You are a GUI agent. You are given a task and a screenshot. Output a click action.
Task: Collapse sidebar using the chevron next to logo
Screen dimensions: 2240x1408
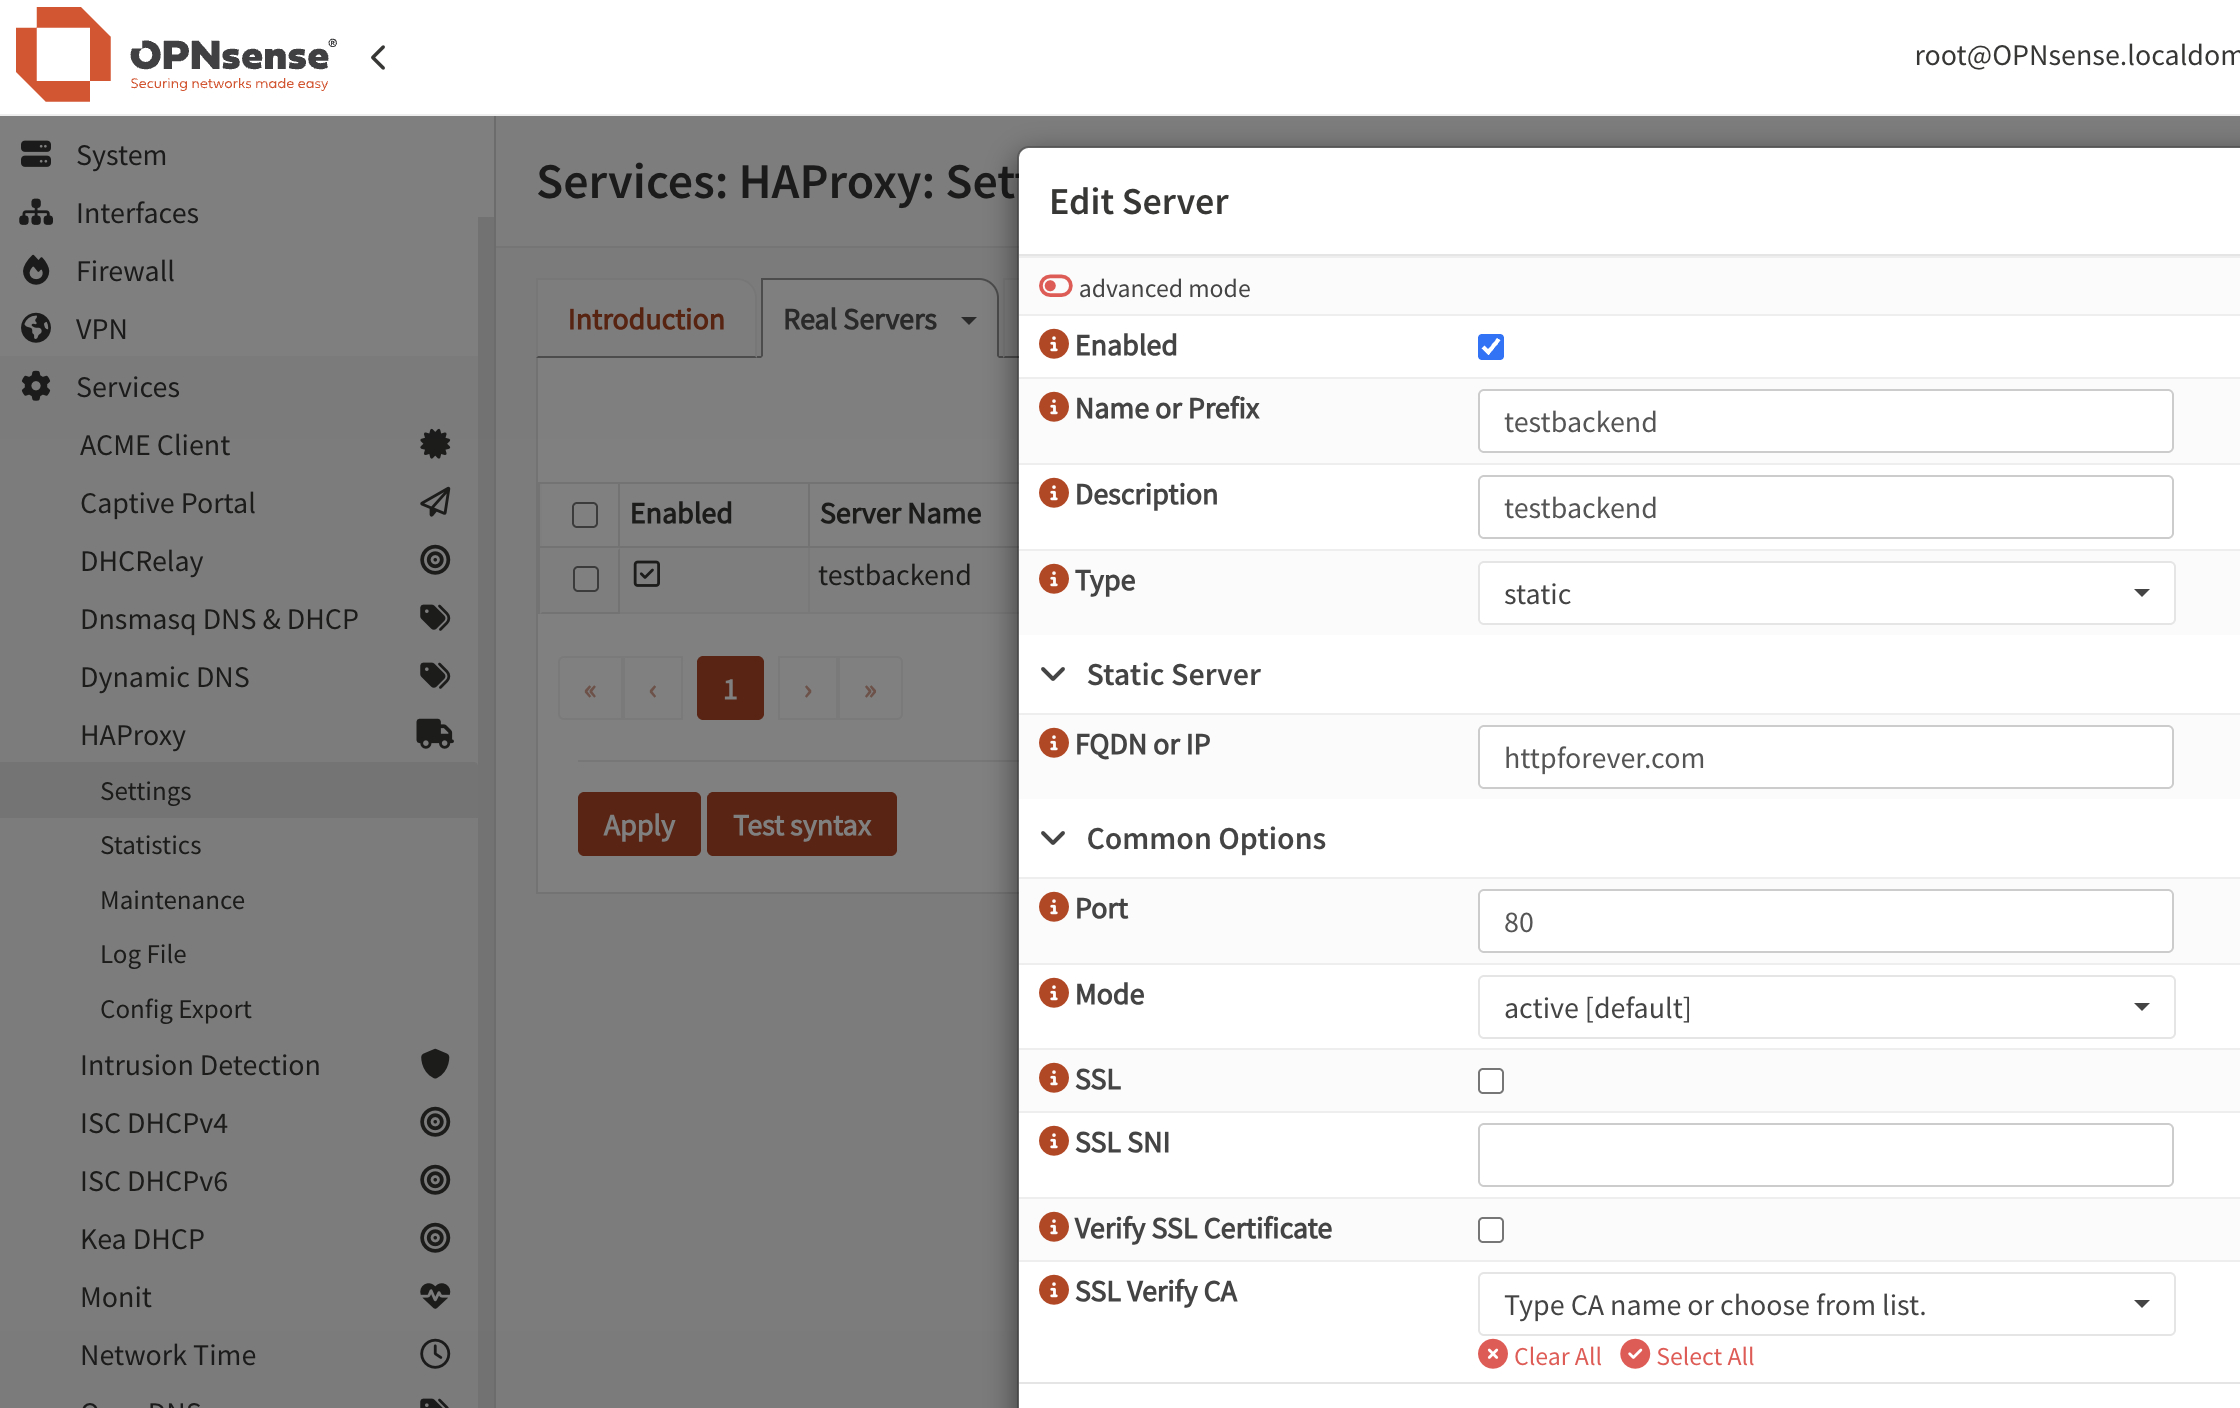click(378, 57)
